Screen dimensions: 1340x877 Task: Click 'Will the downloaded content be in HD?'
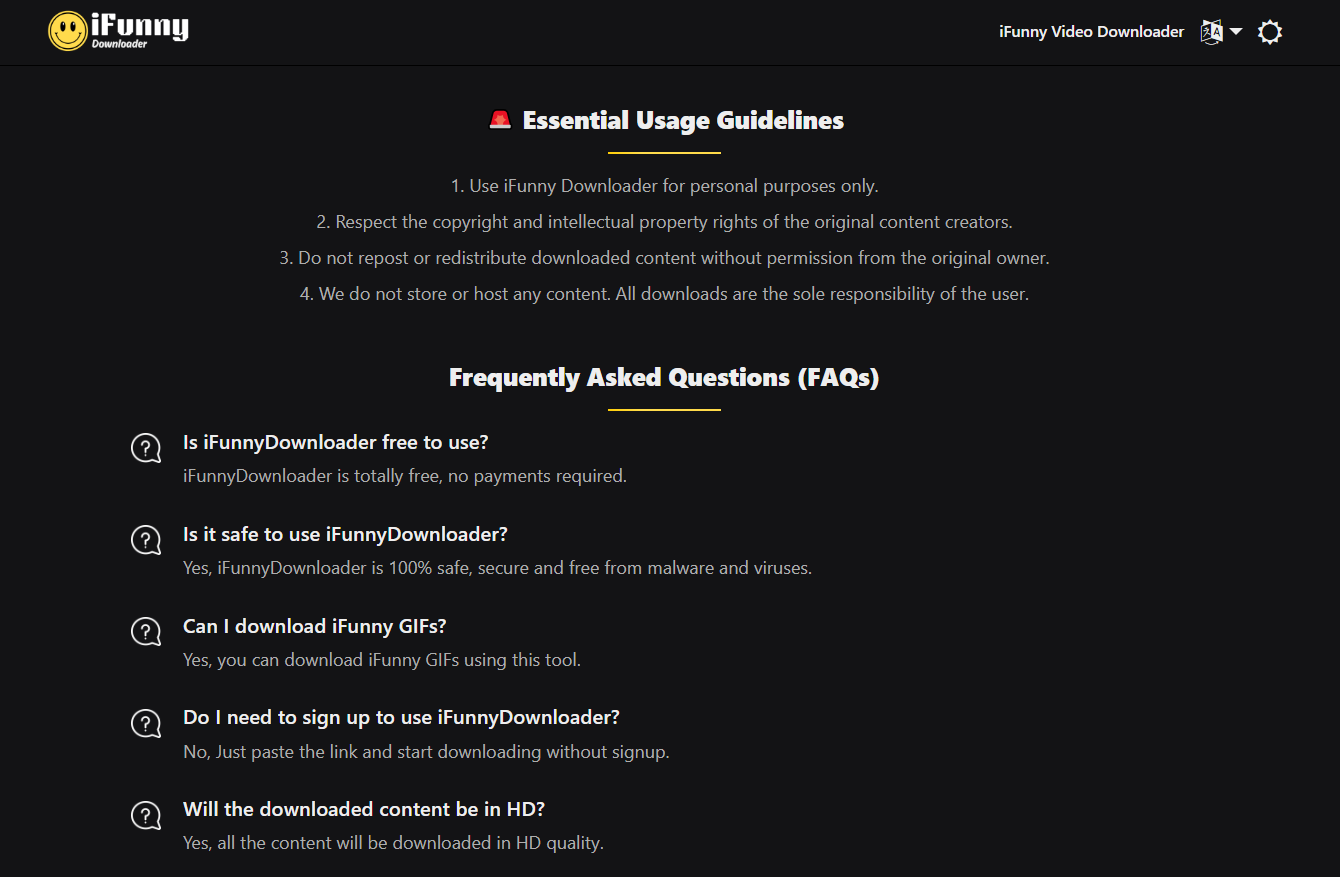click(364, 809)
